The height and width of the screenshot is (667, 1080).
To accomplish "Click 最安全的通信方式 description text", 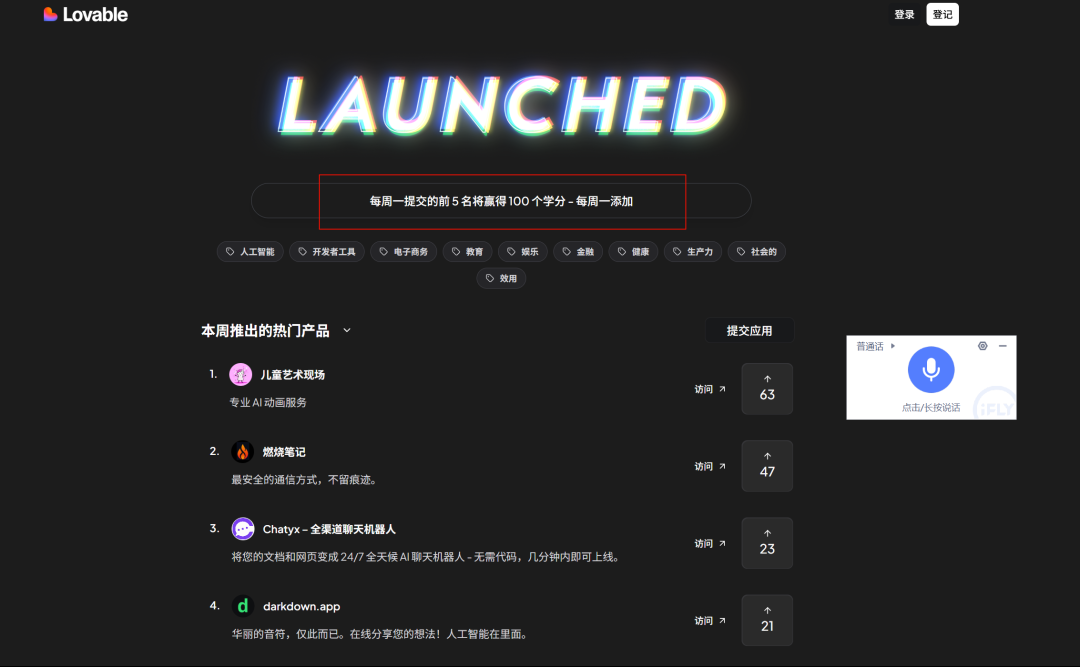I will pyautogui.click(x=304, y=480).
